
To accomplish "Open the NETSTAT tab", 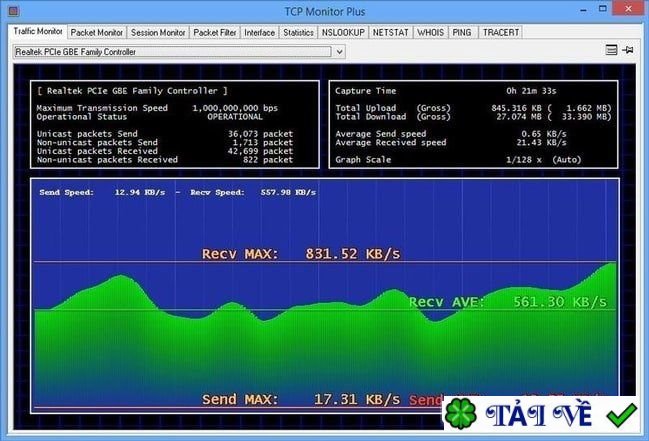I will [x=390, y=32].
